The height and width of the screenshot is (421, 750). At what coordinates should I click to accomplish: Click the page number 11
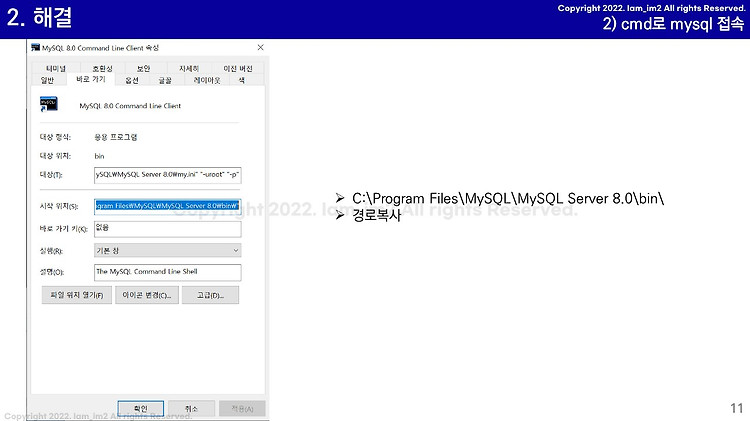(737, 408)
